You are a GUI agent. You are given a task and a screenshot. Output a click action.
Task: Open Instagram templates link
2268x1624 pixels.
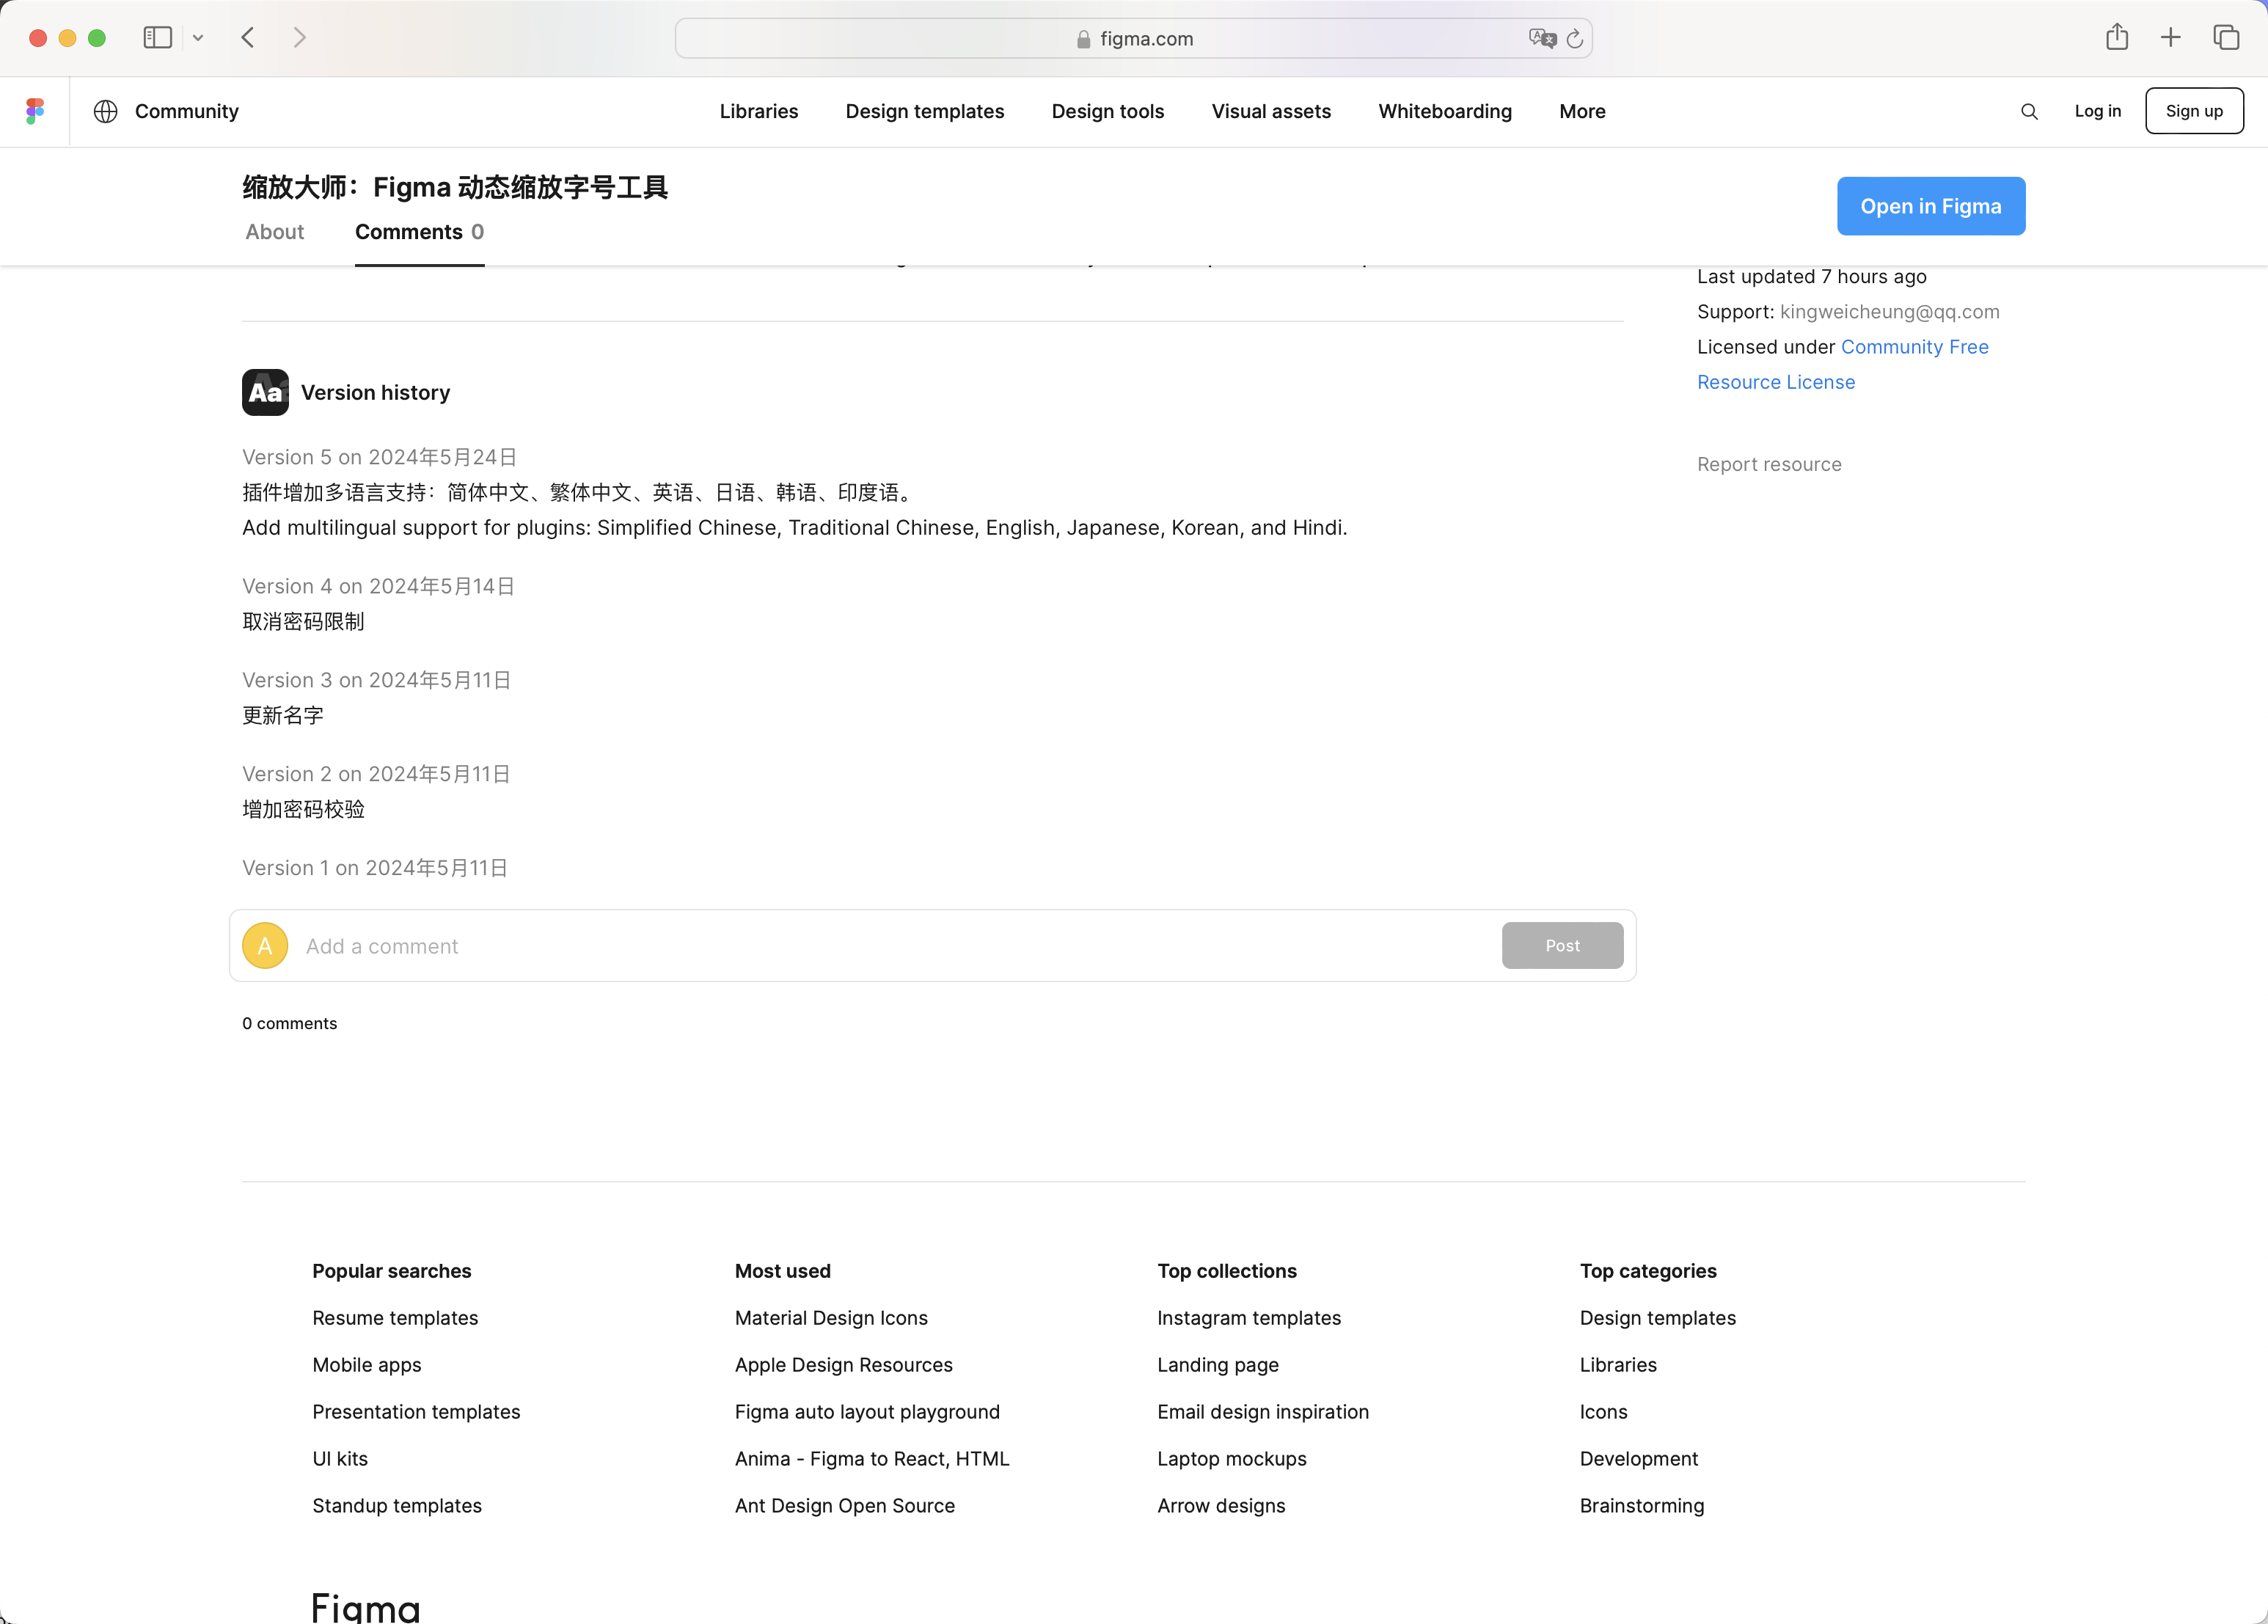(1249, 1318)
